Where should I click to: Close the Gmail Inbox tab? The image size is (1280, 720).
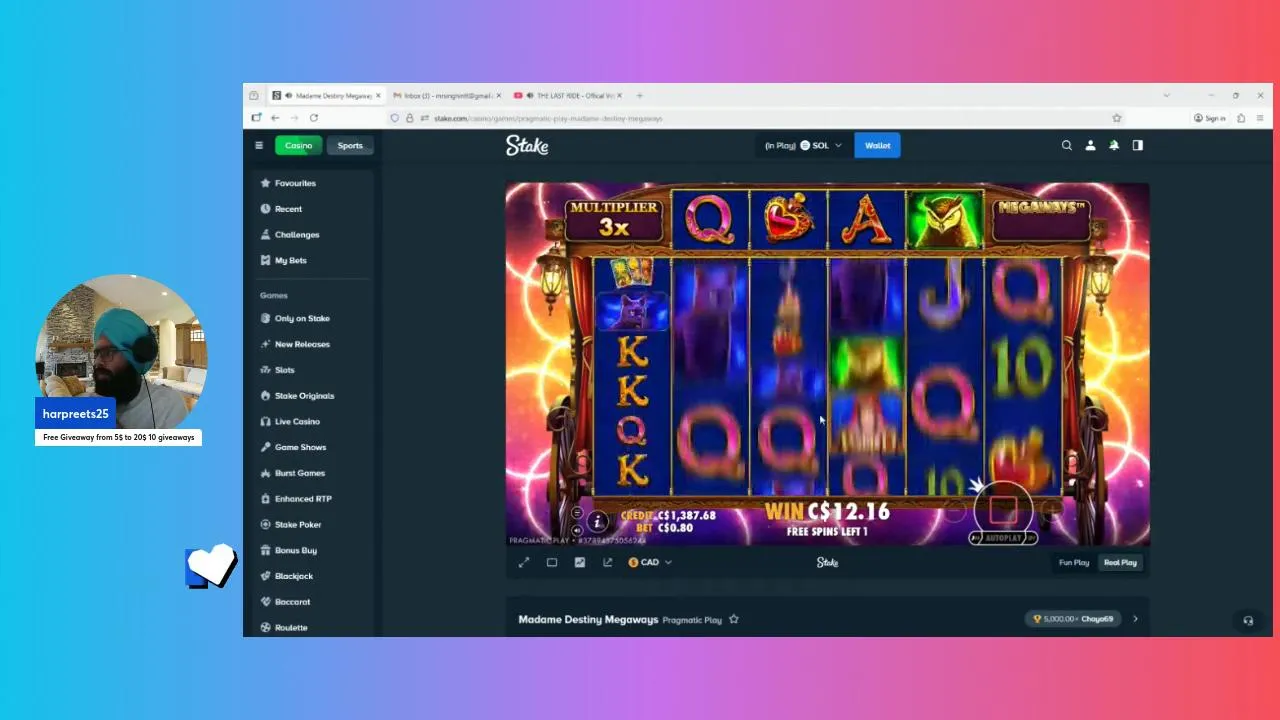[x=498, y=95]
